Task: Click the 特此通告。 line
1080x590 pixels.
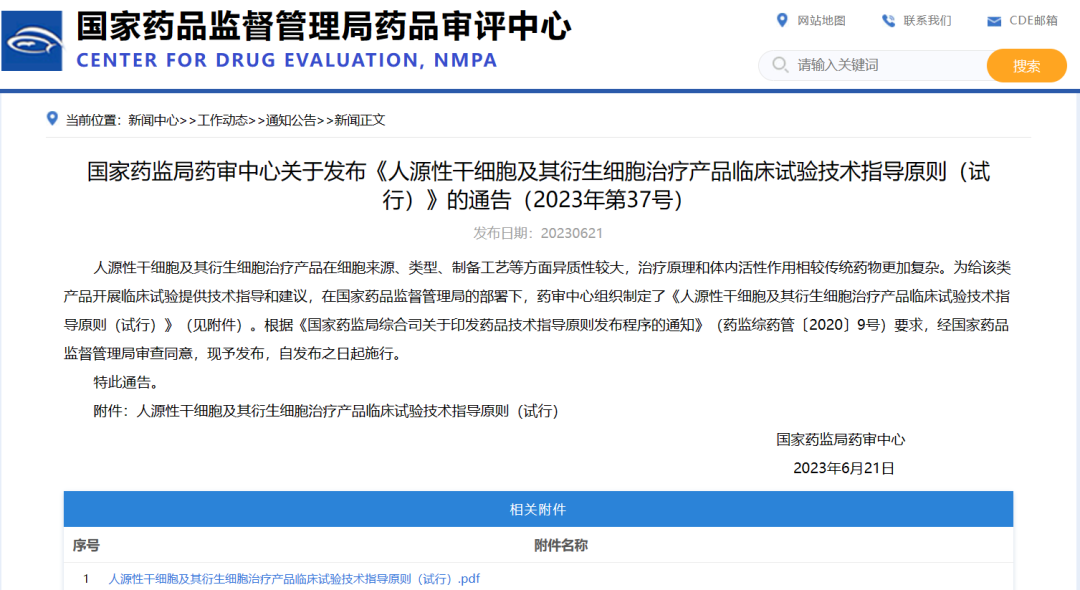Action: (129, 382)
